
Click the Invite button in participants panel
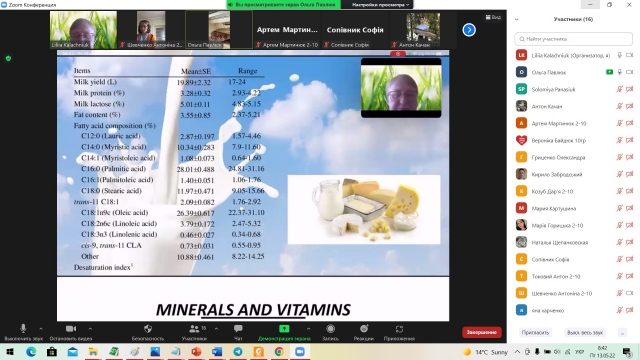pyautogui.click(x=535, y=333)
